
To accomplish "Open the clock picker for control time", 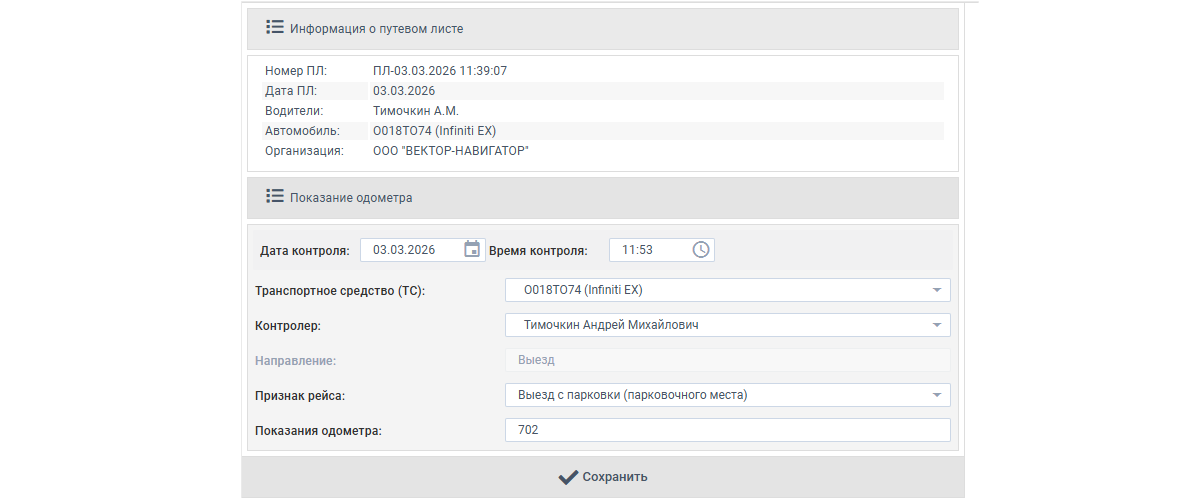I will tap(701, 249).
